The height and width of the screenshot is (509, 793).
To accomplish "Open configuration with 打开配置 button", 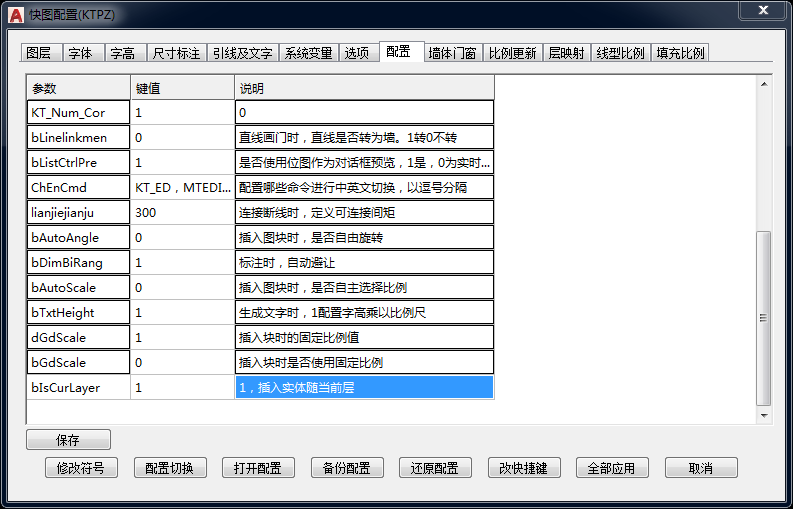I will (258, 468).
